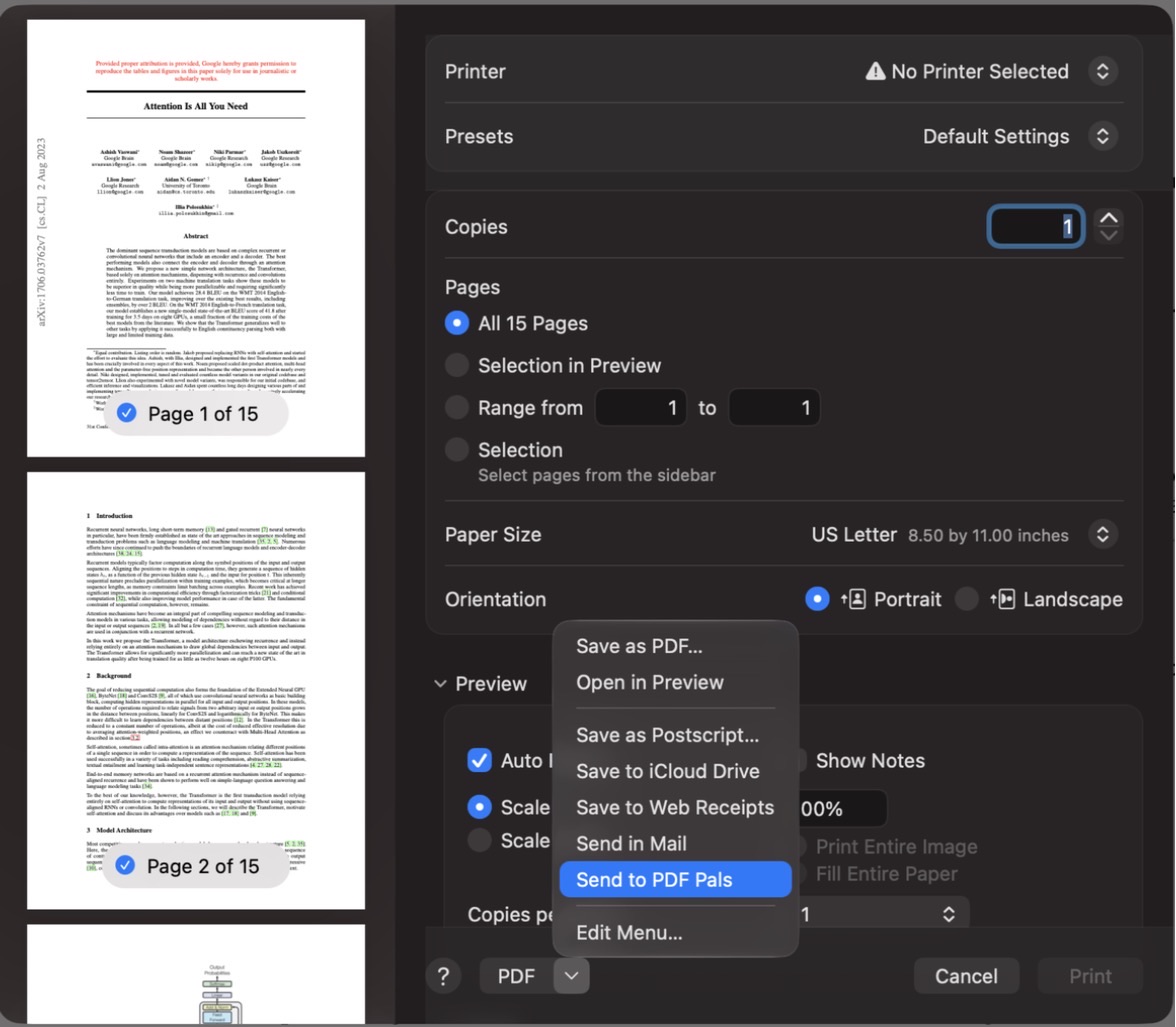
Task: Choose Save as PDF… from the menu
Action: 675,646
